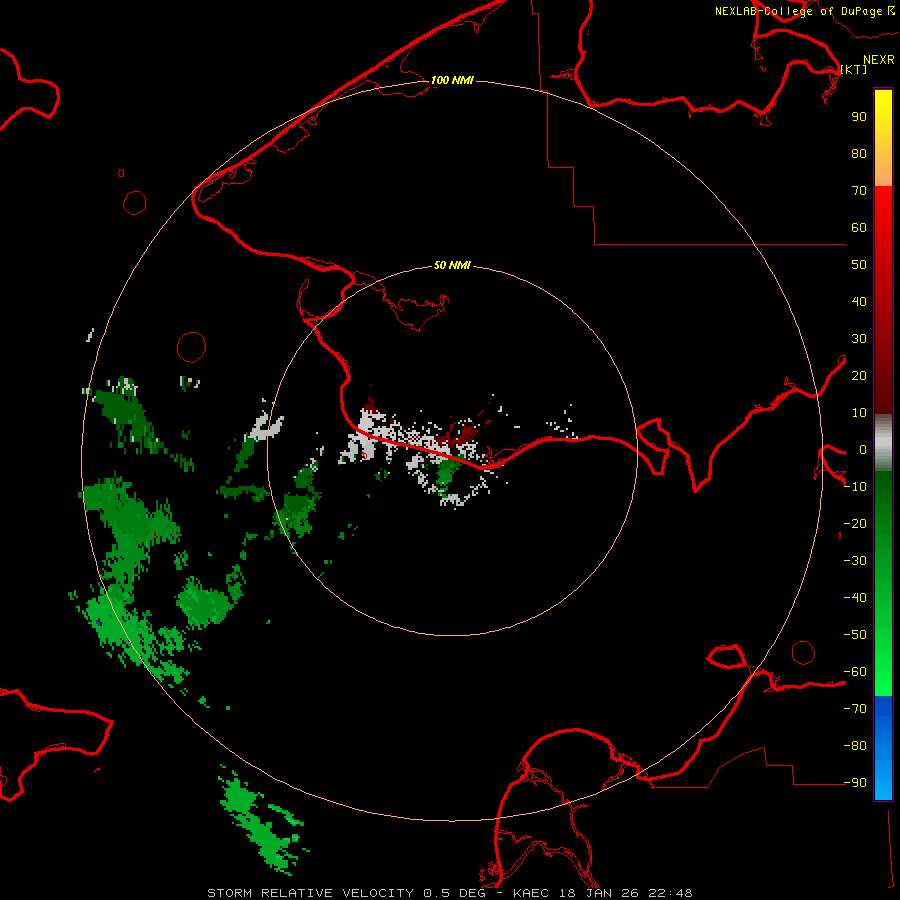Click the "[KT]" units label above the colorbar
This screenshot has width=900, height=900.
(854, 69)
